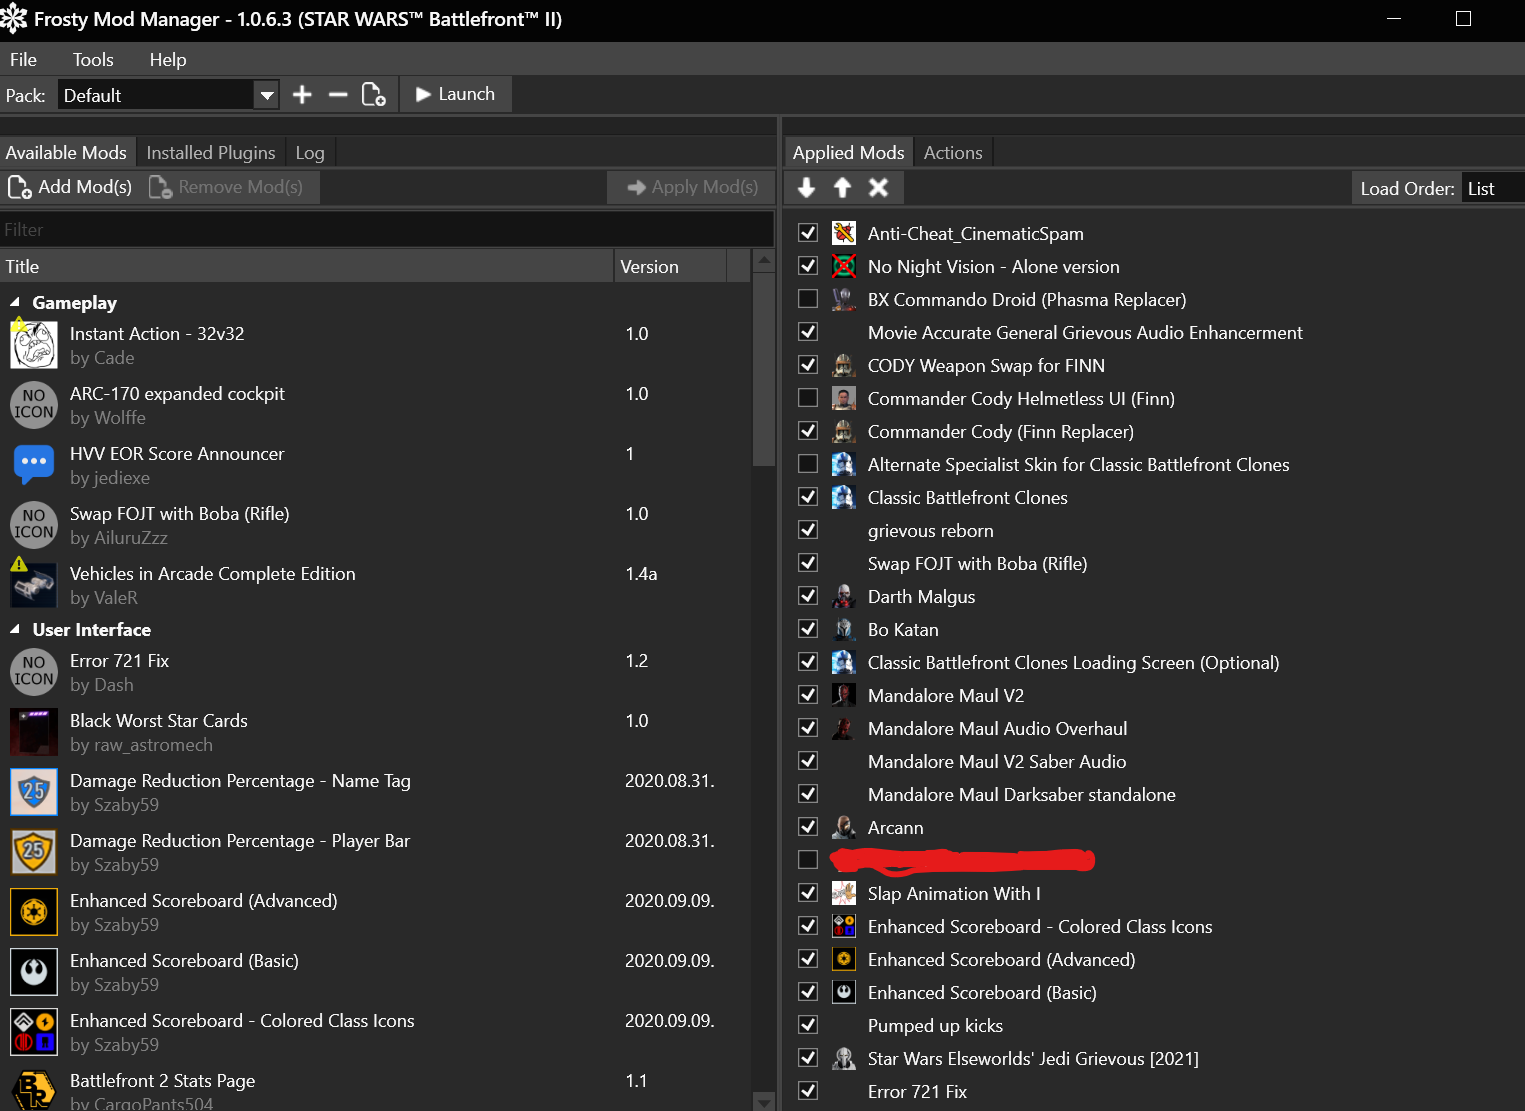Screen dimensions: 1525x1111
Task: Click Commander Cody Helmetless UI icon
Action: click(x=844, y=398)
